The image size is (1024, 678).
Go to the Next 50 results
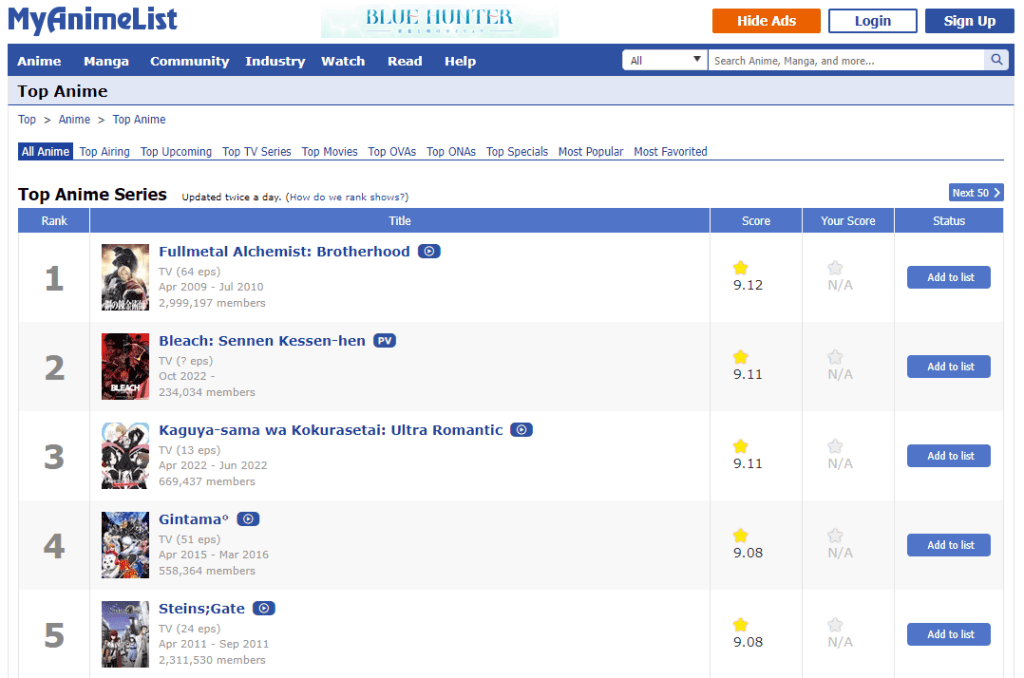(976, 193)
